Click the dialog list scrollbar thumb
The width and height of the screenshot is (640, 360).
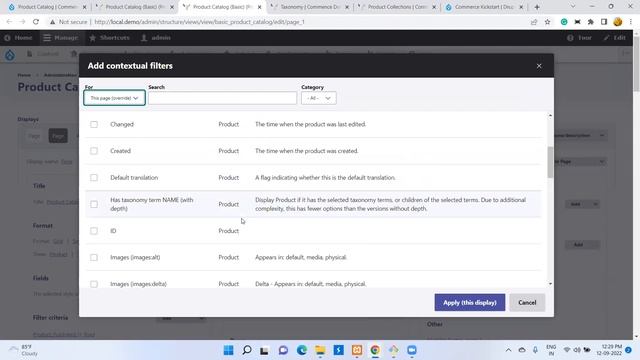[x=550, y=162]
